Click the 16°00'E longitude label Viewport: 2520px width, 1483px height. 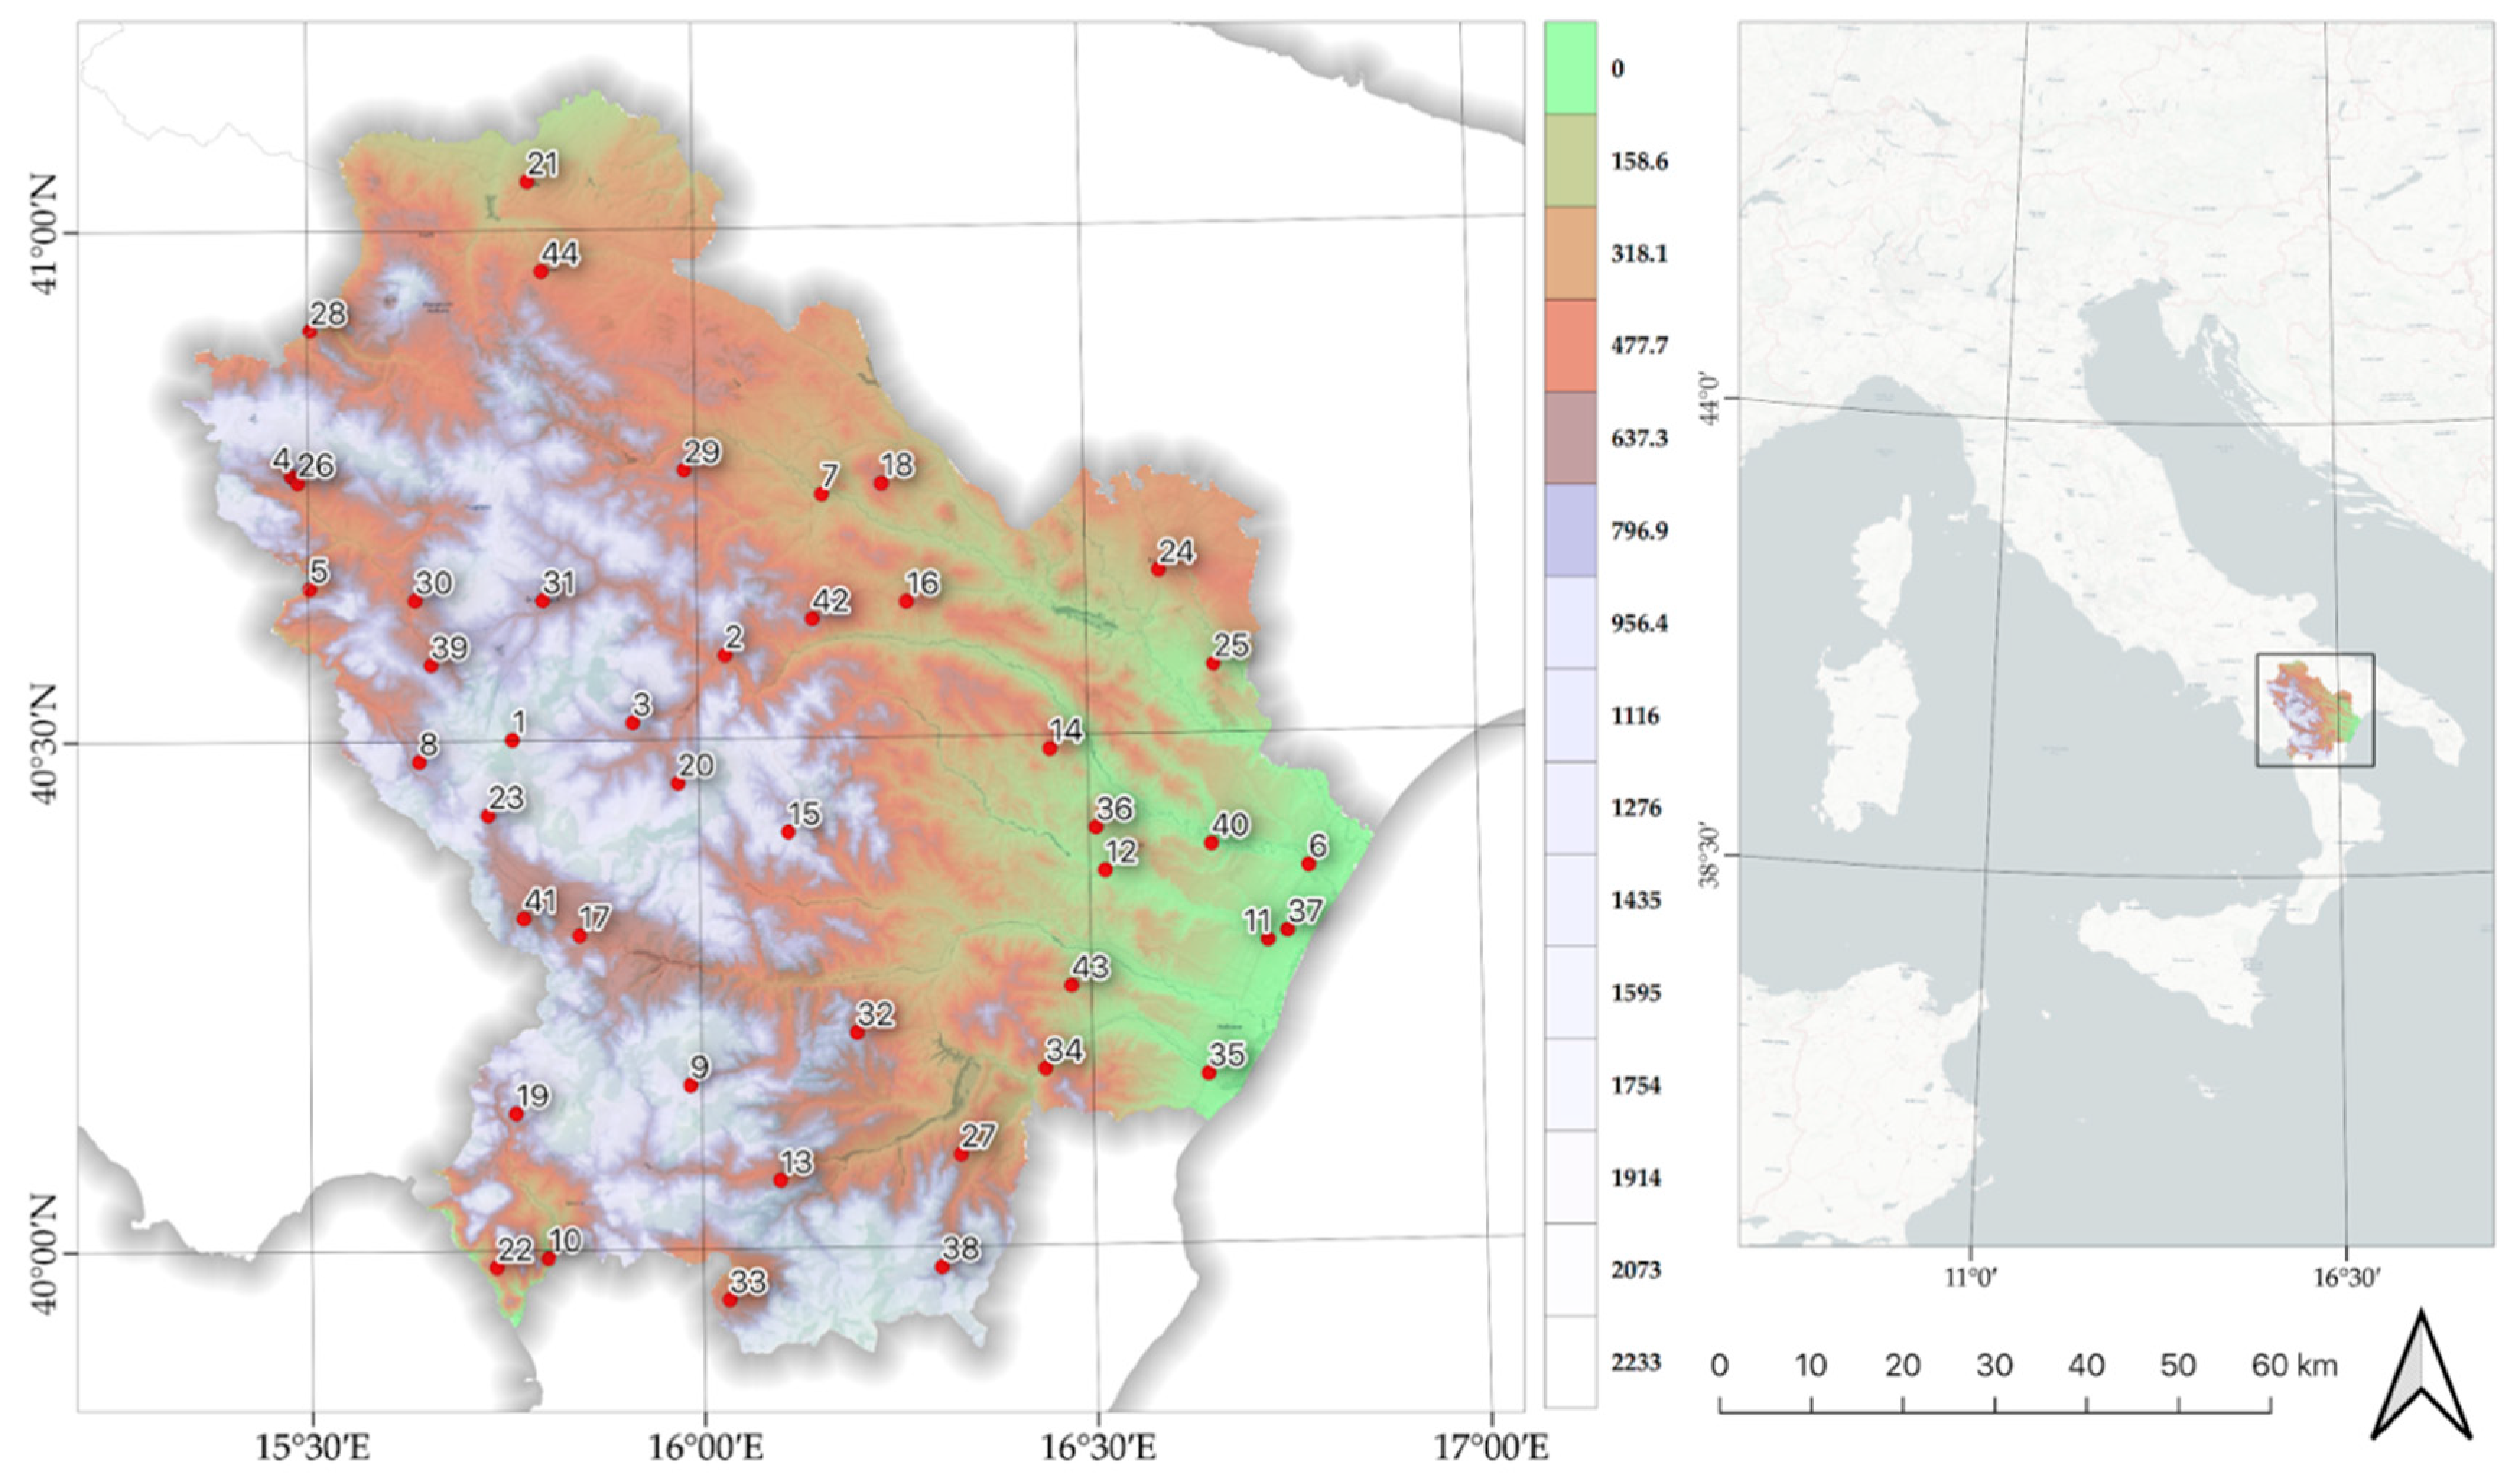pyautogui.click(x=706, y=1447)
